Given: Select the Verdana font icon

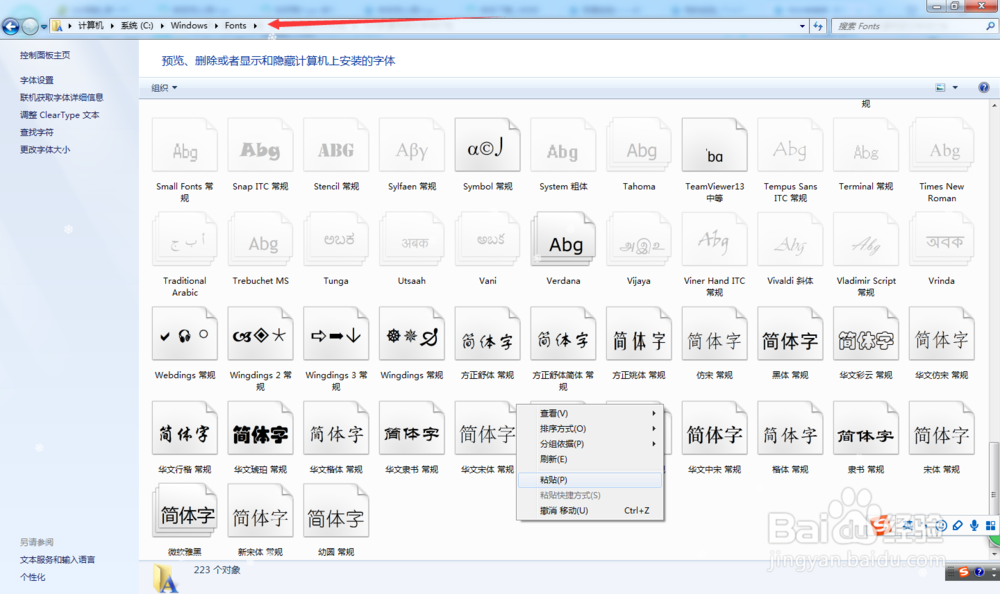Looking at the screenshot, I should [x=563, y=240].
